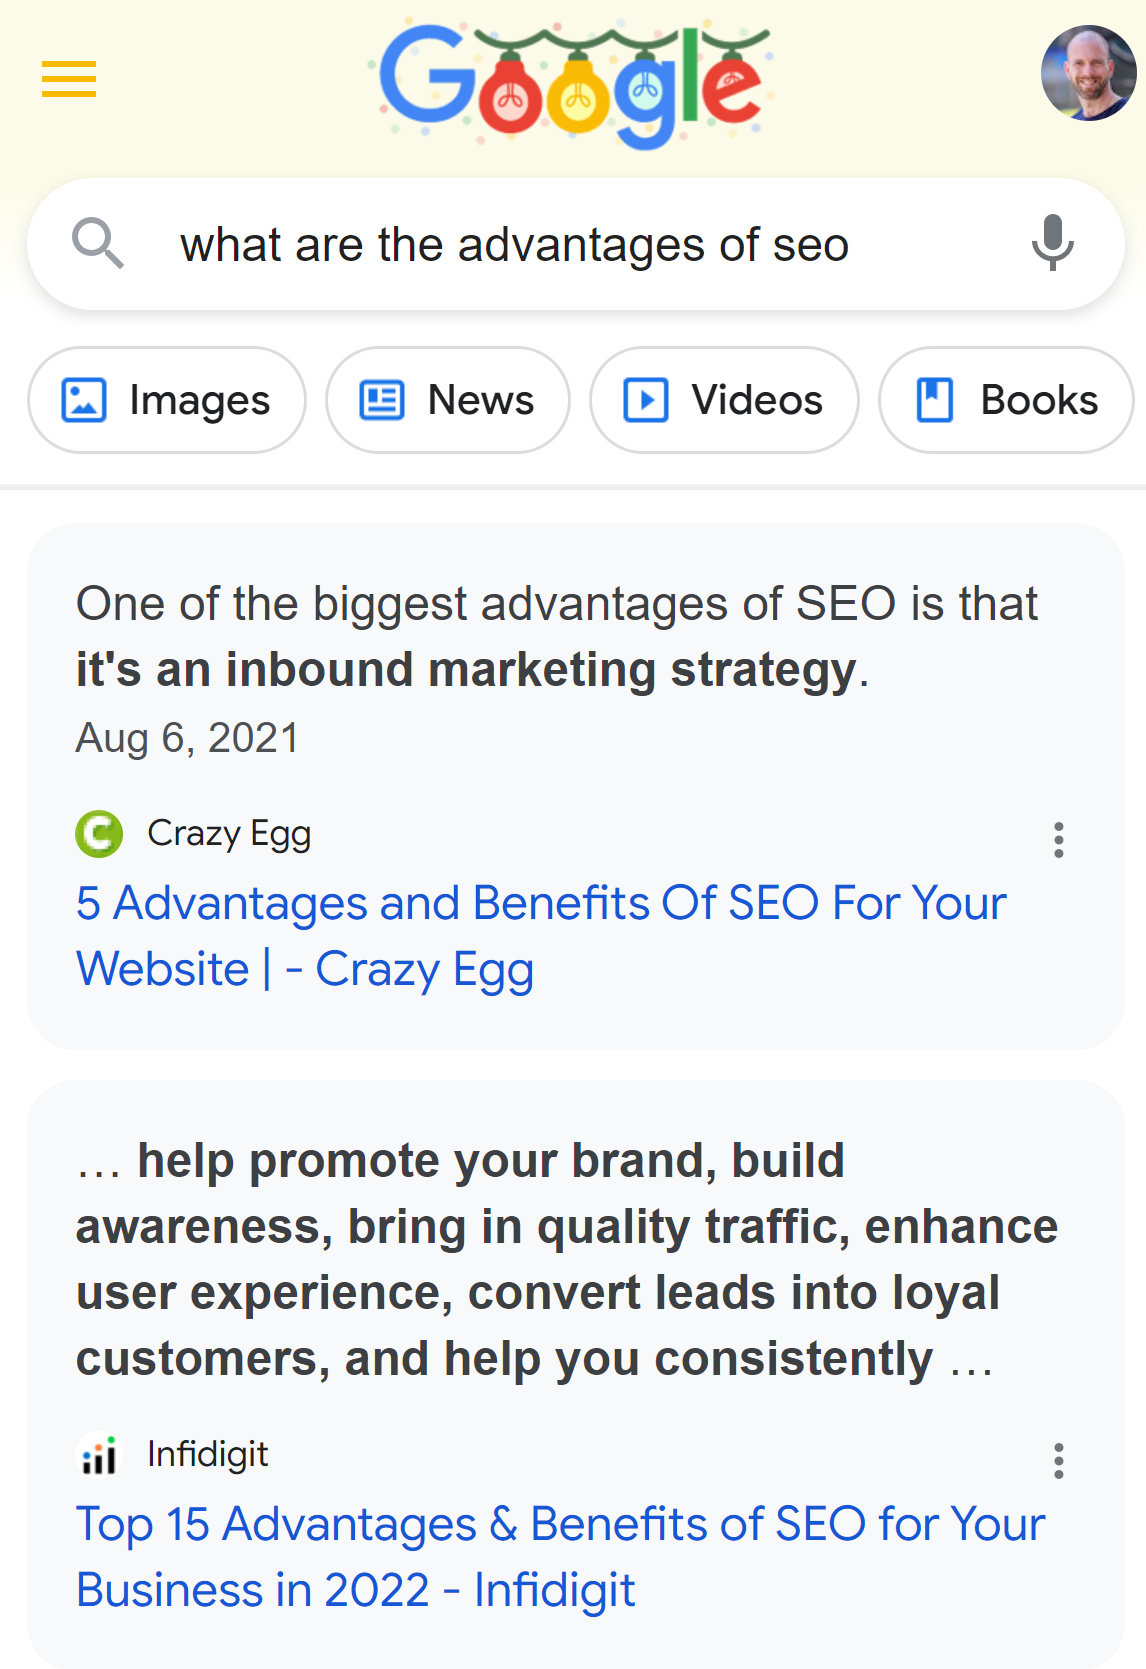Click the Crazy Egg site favicon
This screenshot has width=1146, height=1669.
pos(99,834)
